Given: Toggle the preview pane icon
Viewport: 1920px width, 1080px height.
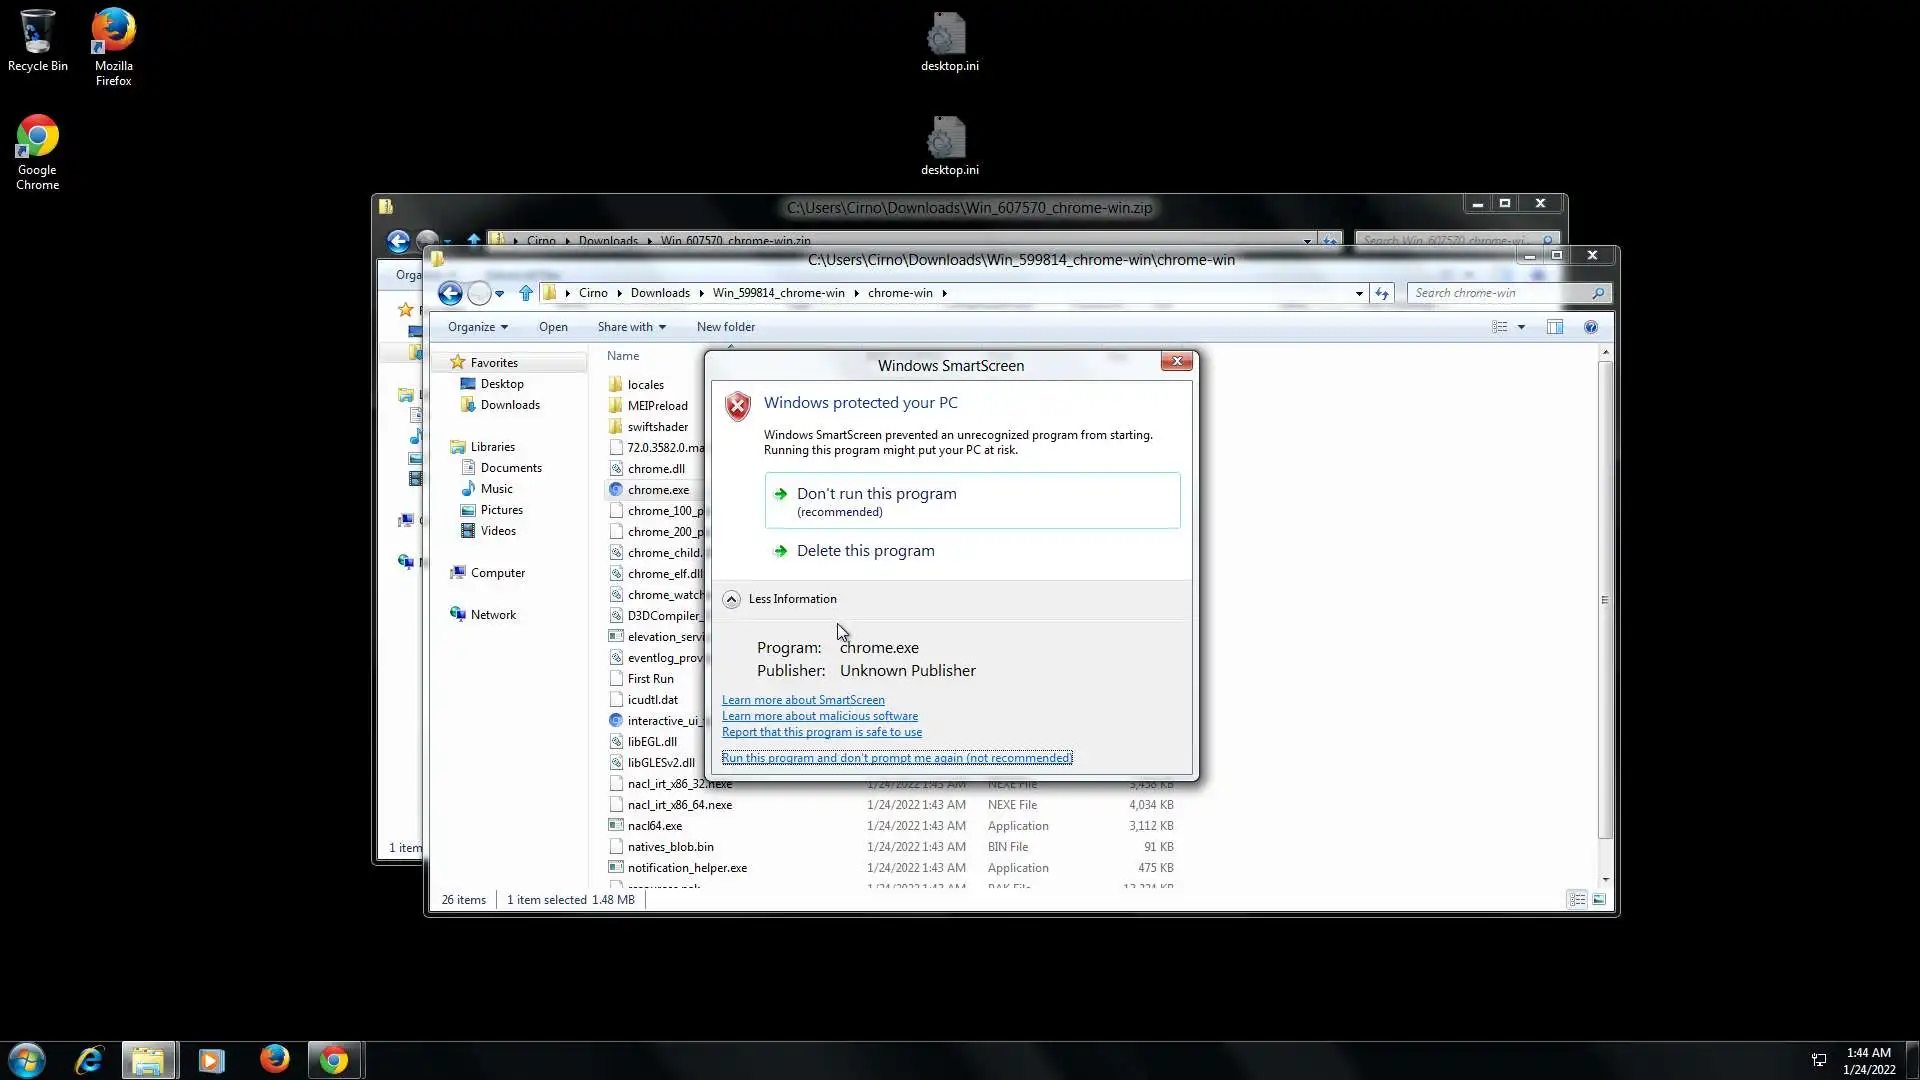Looking at the screenshot, I should pos(1555,327).
